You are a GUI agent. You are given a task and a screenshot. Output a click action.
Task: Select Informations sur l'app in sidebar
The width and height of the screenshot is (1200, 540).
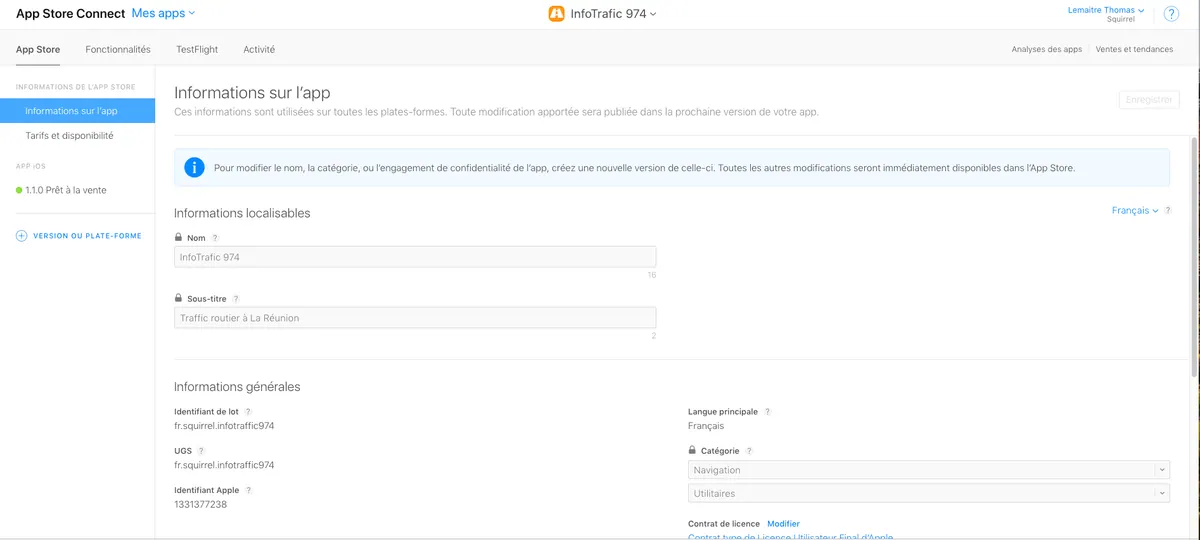(78, 111)
